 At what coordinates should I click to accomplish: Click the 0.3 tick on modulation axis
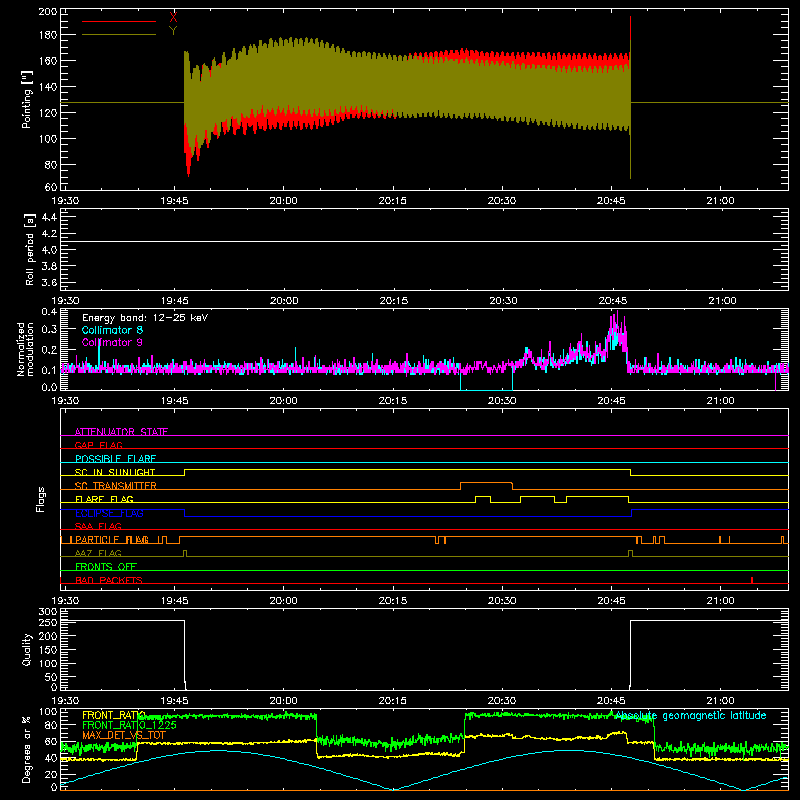point(49,329)
